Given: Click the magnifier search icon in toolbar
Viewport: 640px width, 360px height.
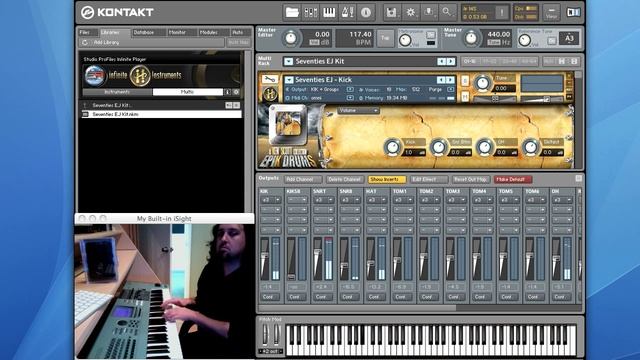Looking at the screenshot, I should click(x=447, y=12).
